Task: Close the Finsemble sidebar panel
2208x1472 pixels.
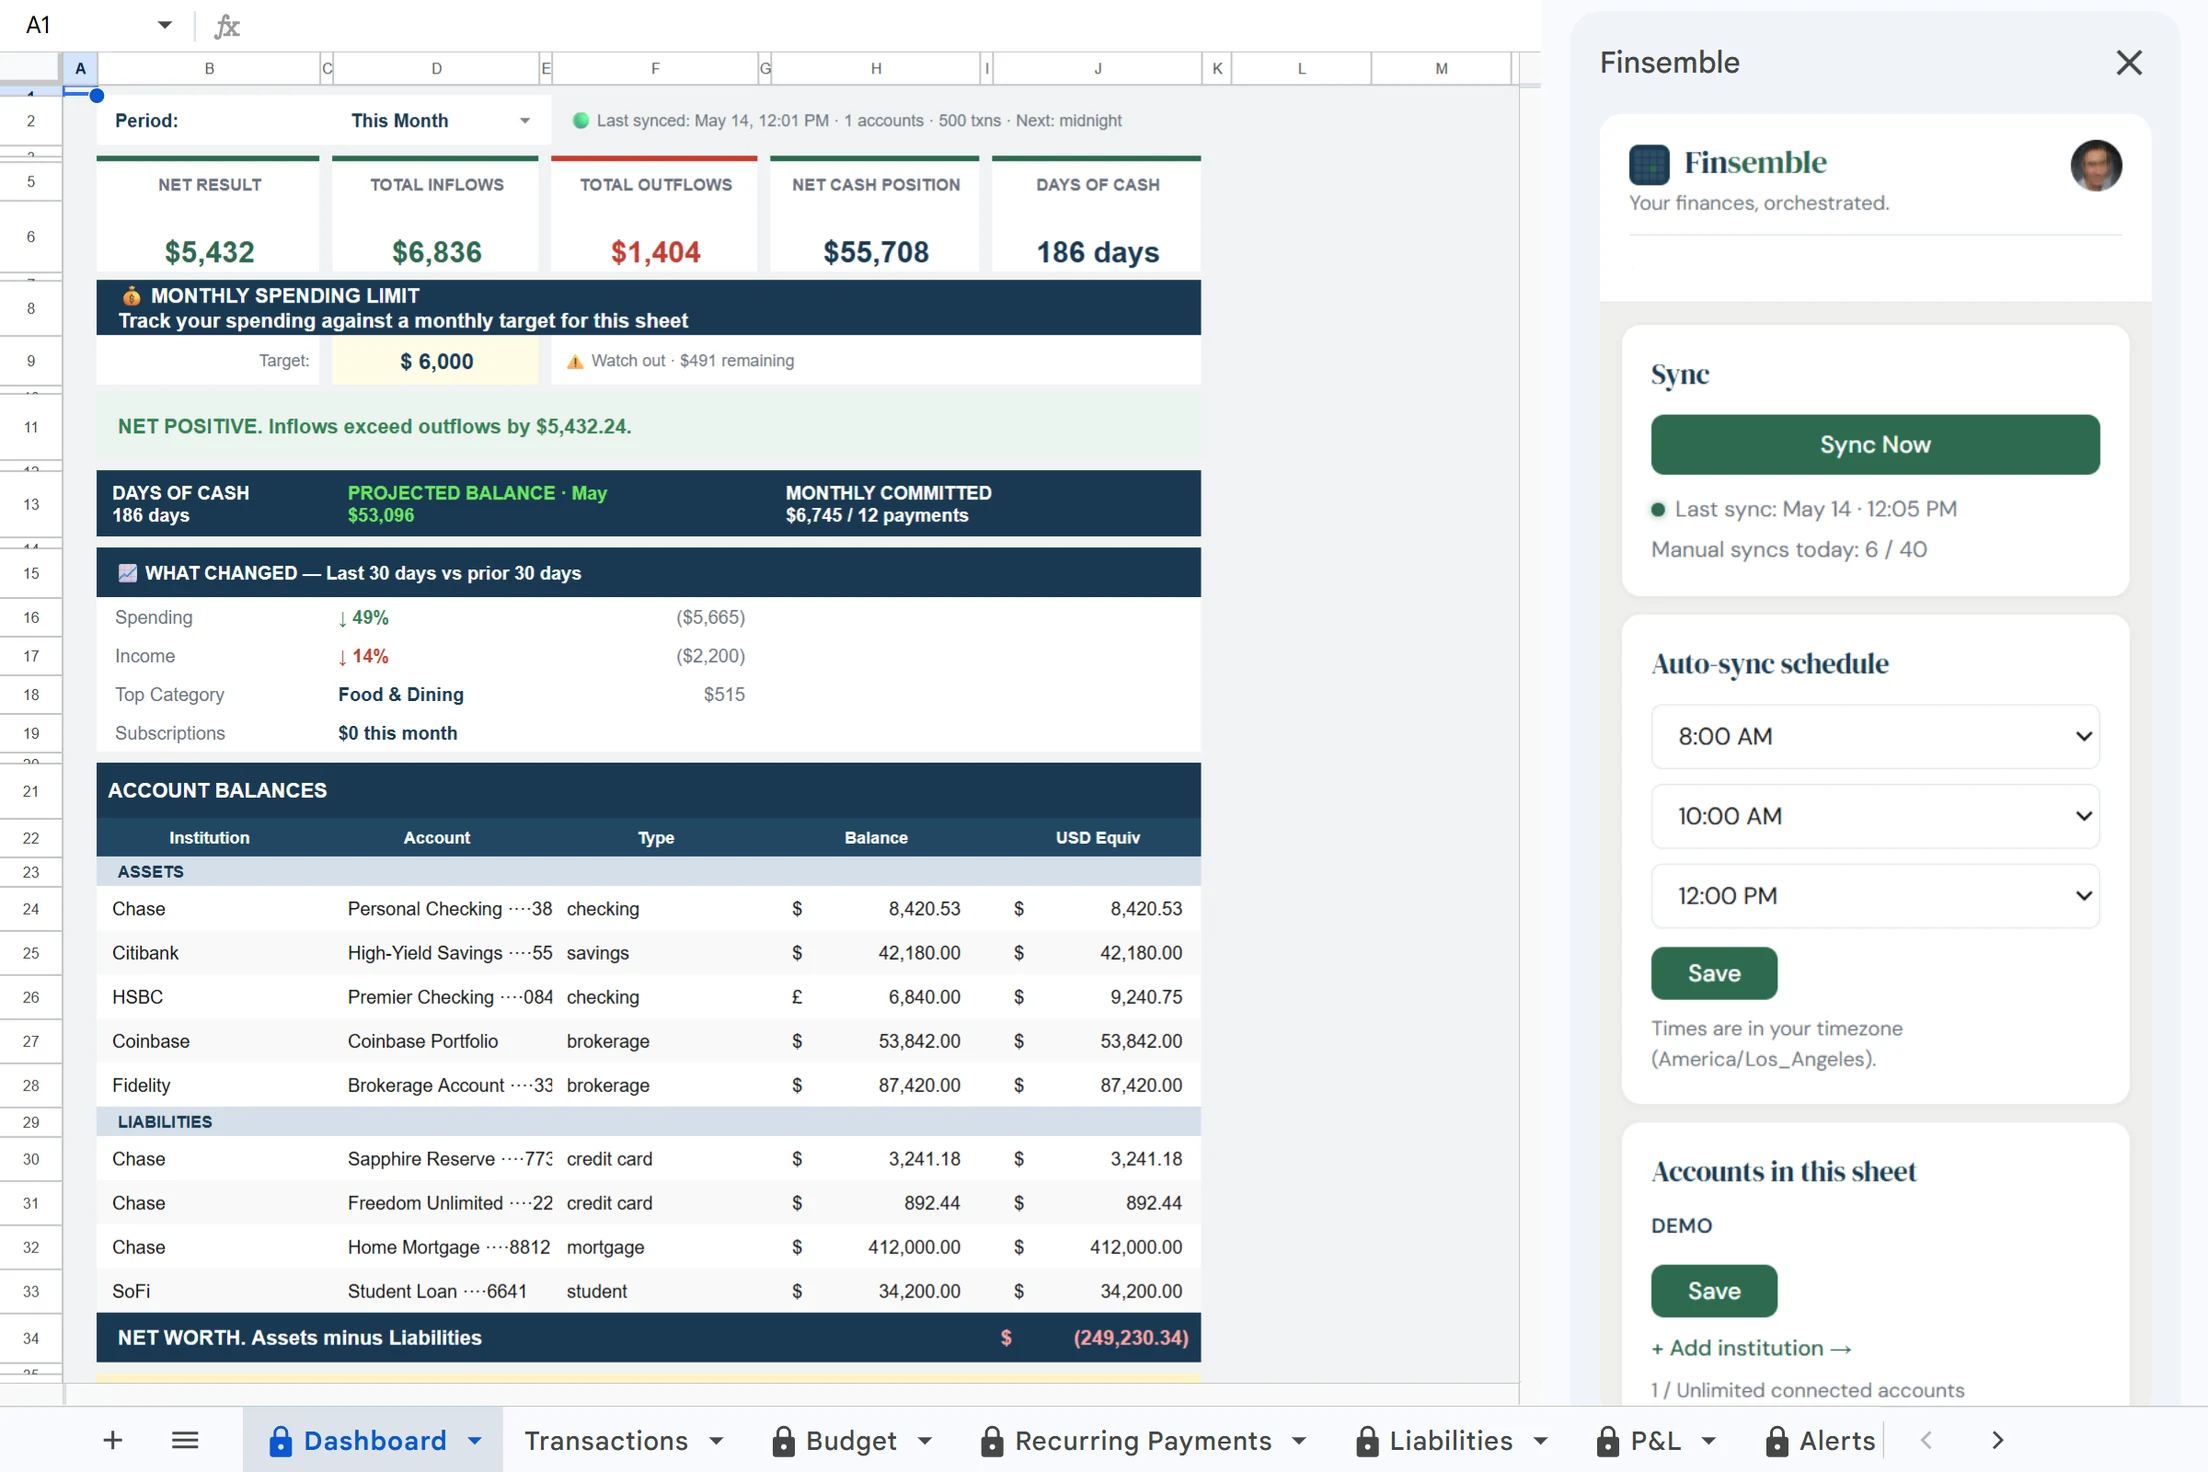Action: pos(2129,63)
